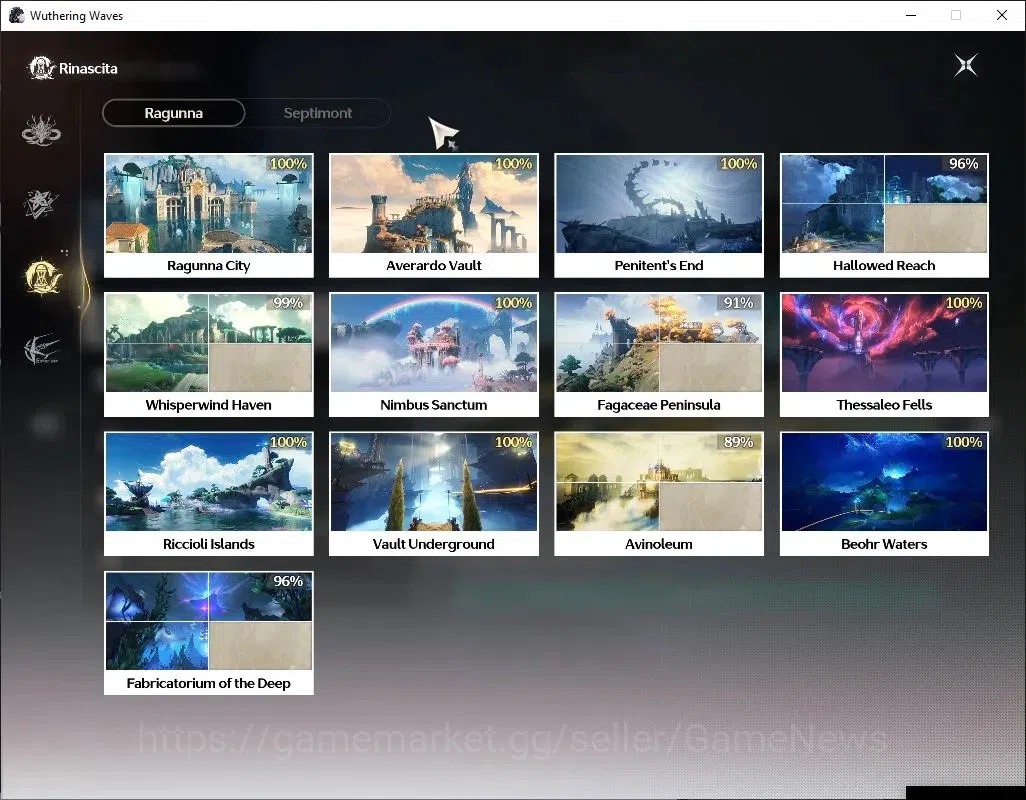Open the Nimbus Sanctum card

(x=434, y=355)
